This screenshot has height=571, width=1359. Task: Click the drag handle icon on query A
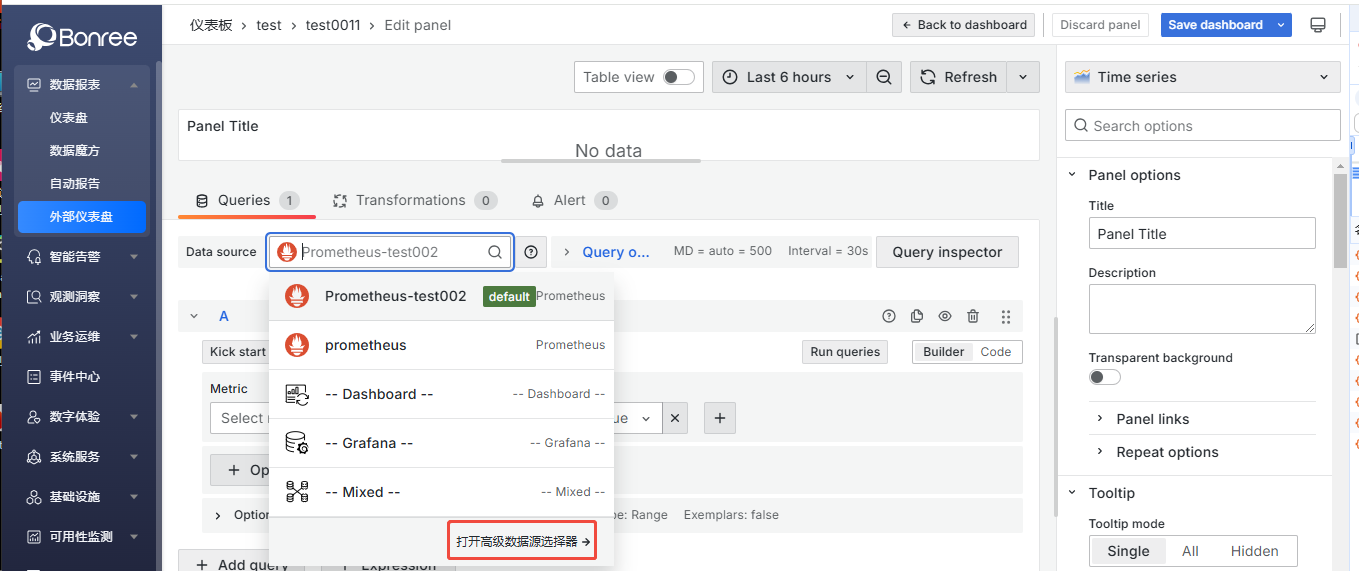[1006, 317]
